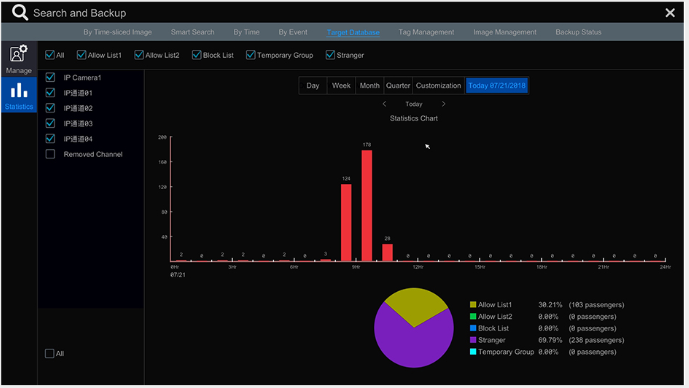This screenshot has height=388, width=689.
Task: Click the 07/21 date label under axis
Action: tap(178, 275)
